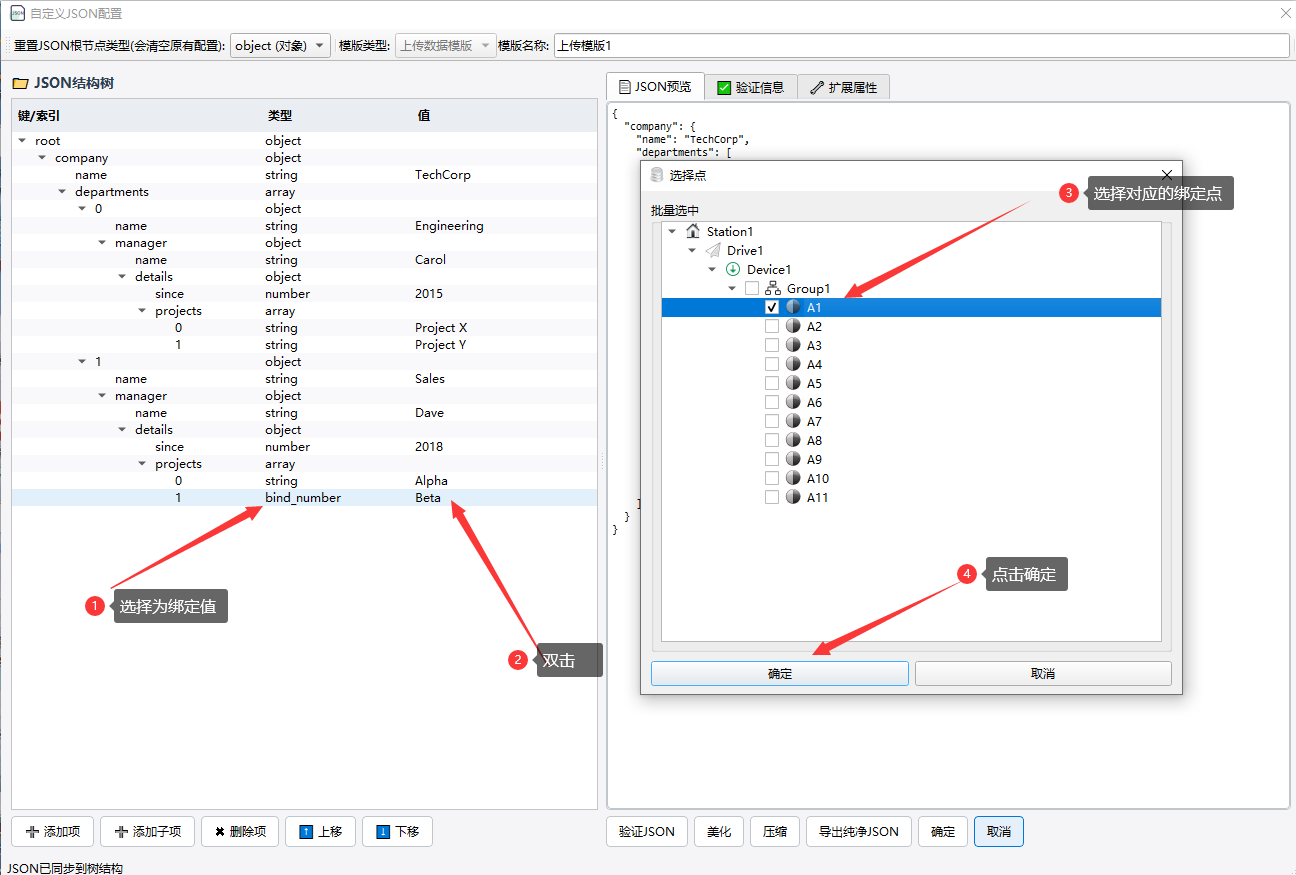The width and height of the screenshot is (1296, 875).
Task: Click the Station1 home icon
Action: pos(693,231)
